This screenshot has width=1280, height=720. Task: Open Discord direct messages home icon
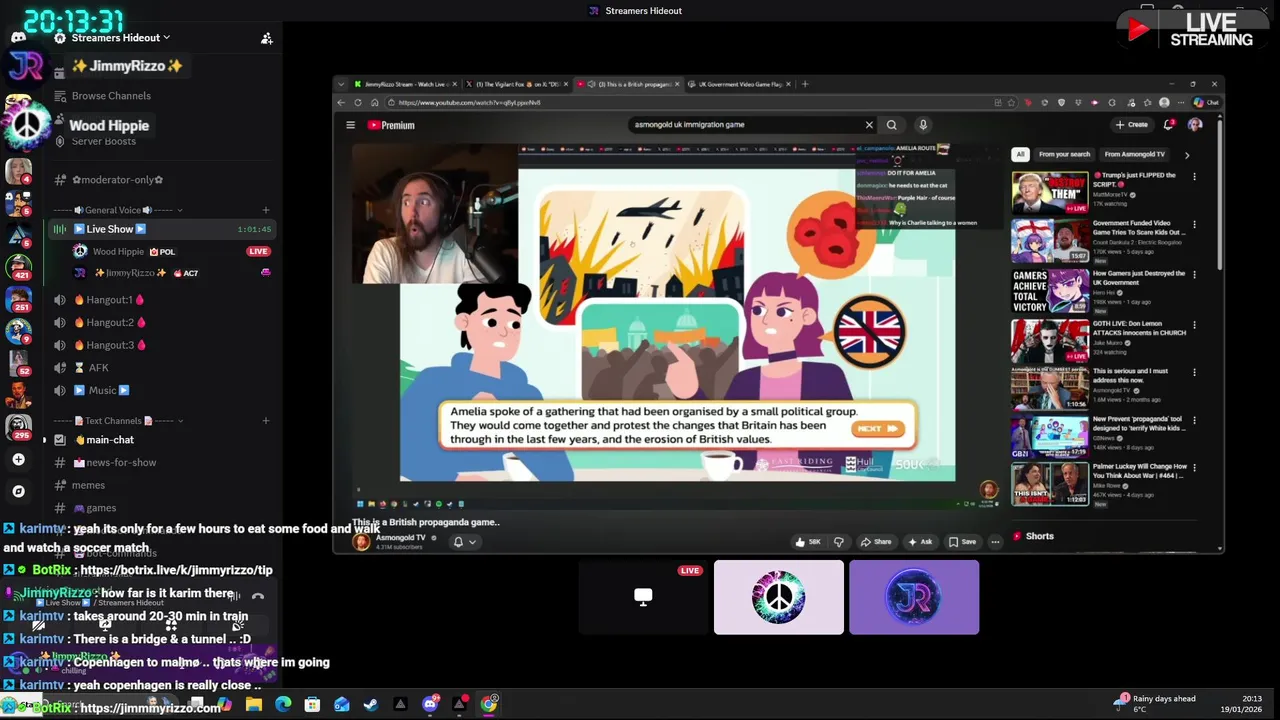(x=18, y=37)
